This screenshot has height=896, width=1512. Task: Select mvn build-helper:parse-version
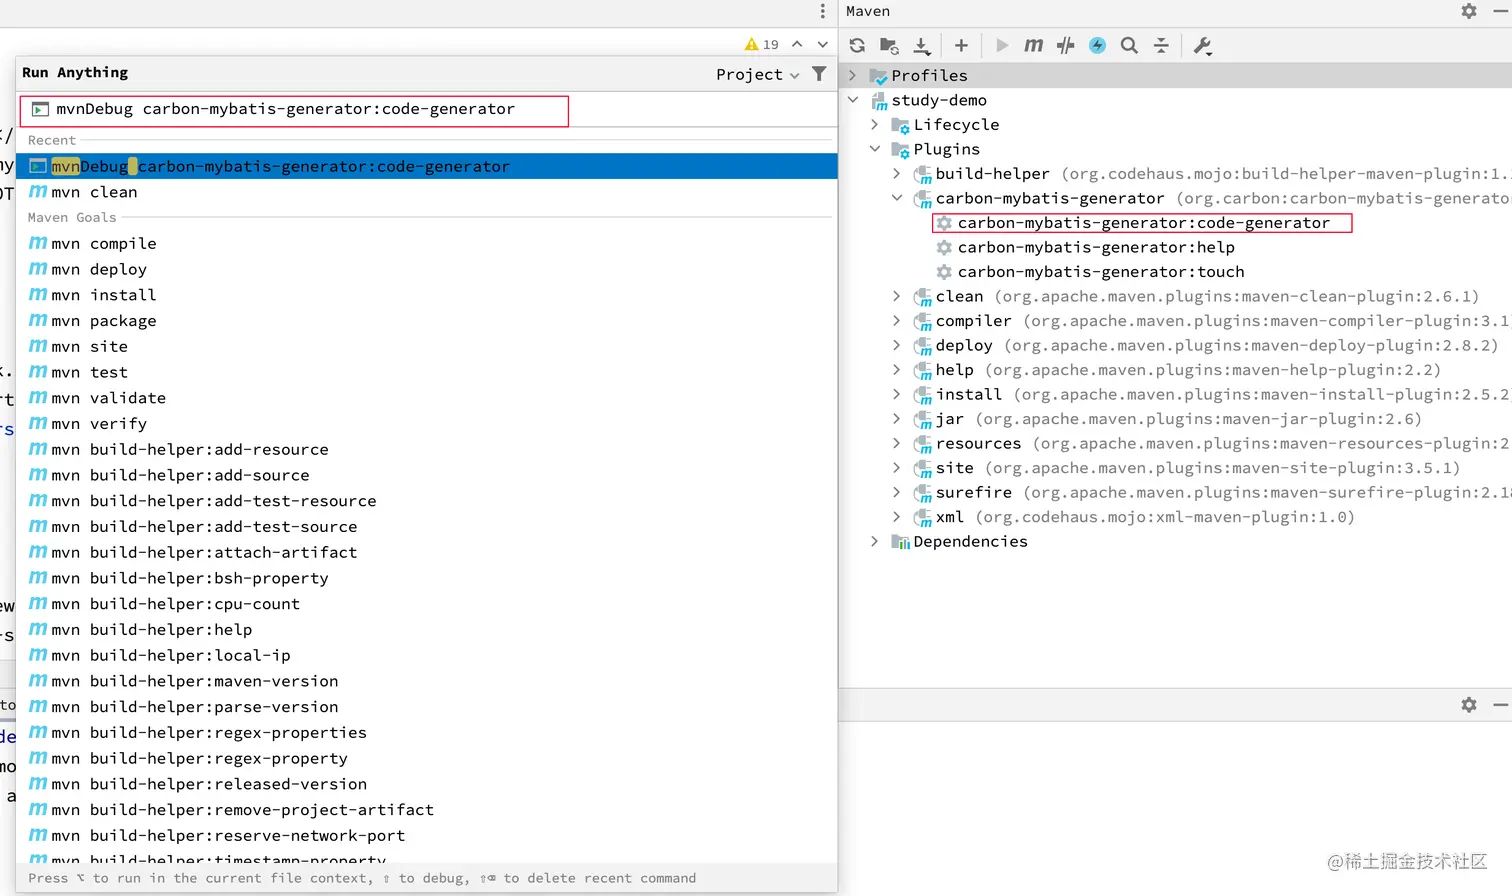point(427,707)
